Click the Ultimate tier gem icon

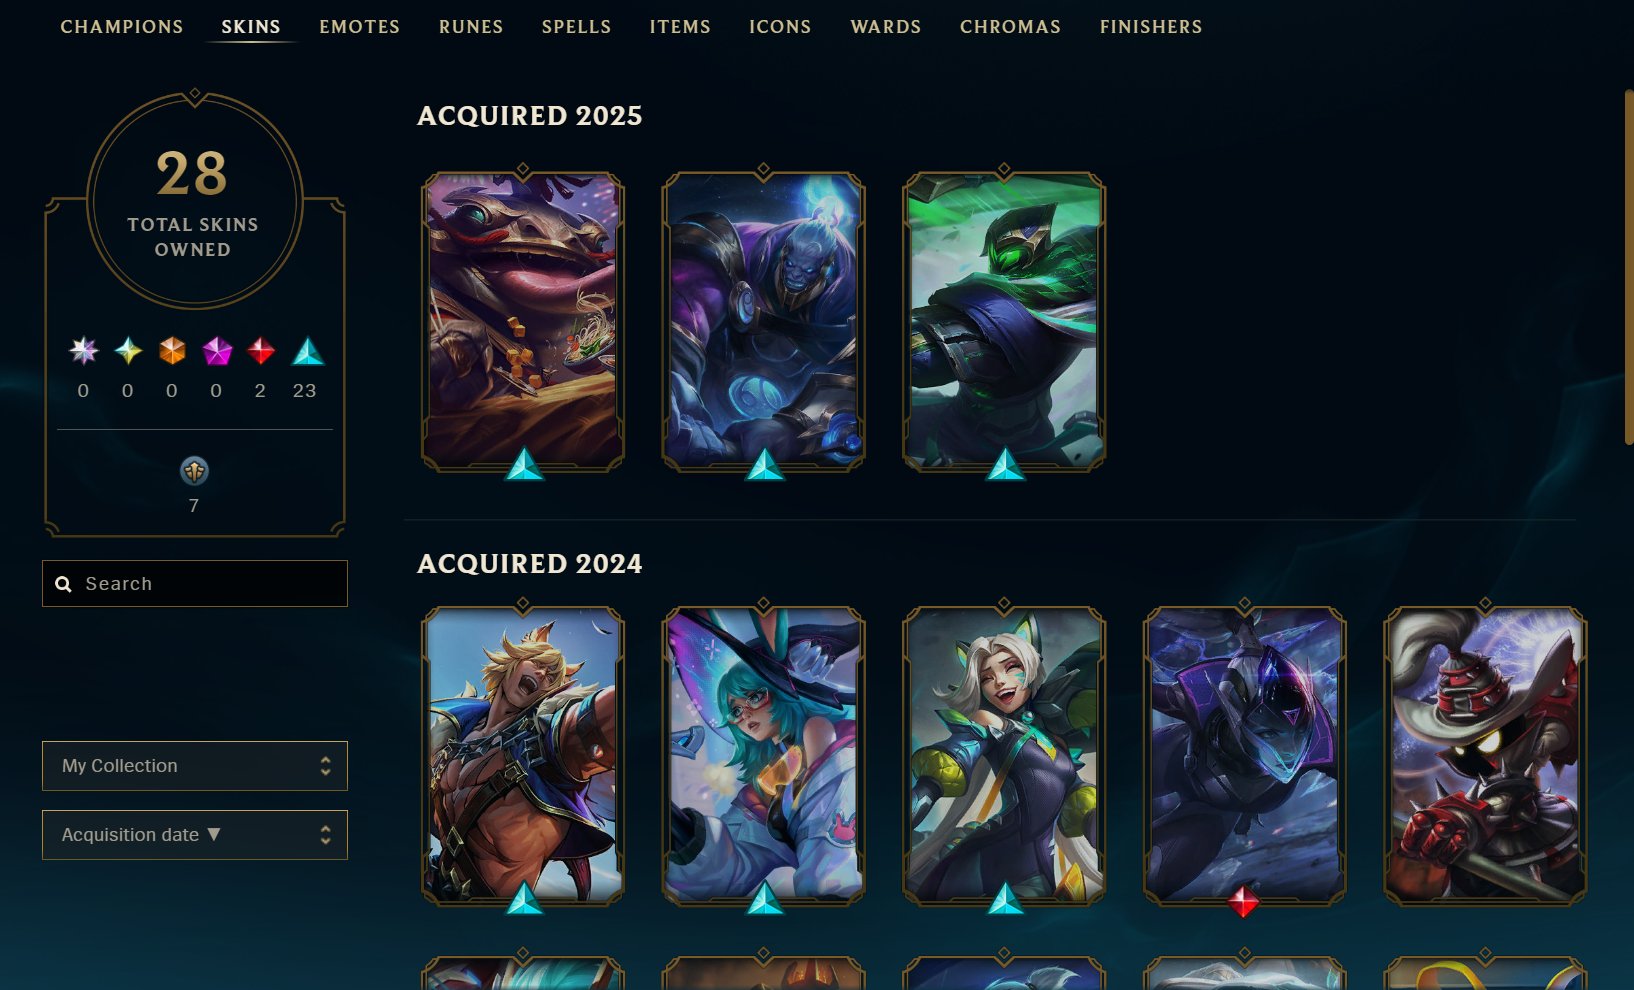84,351
